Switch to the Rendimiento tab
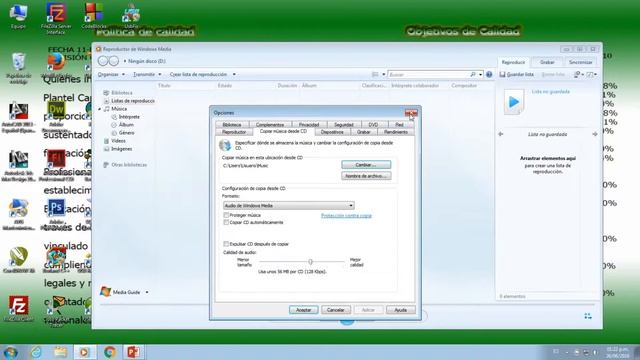 396,132
